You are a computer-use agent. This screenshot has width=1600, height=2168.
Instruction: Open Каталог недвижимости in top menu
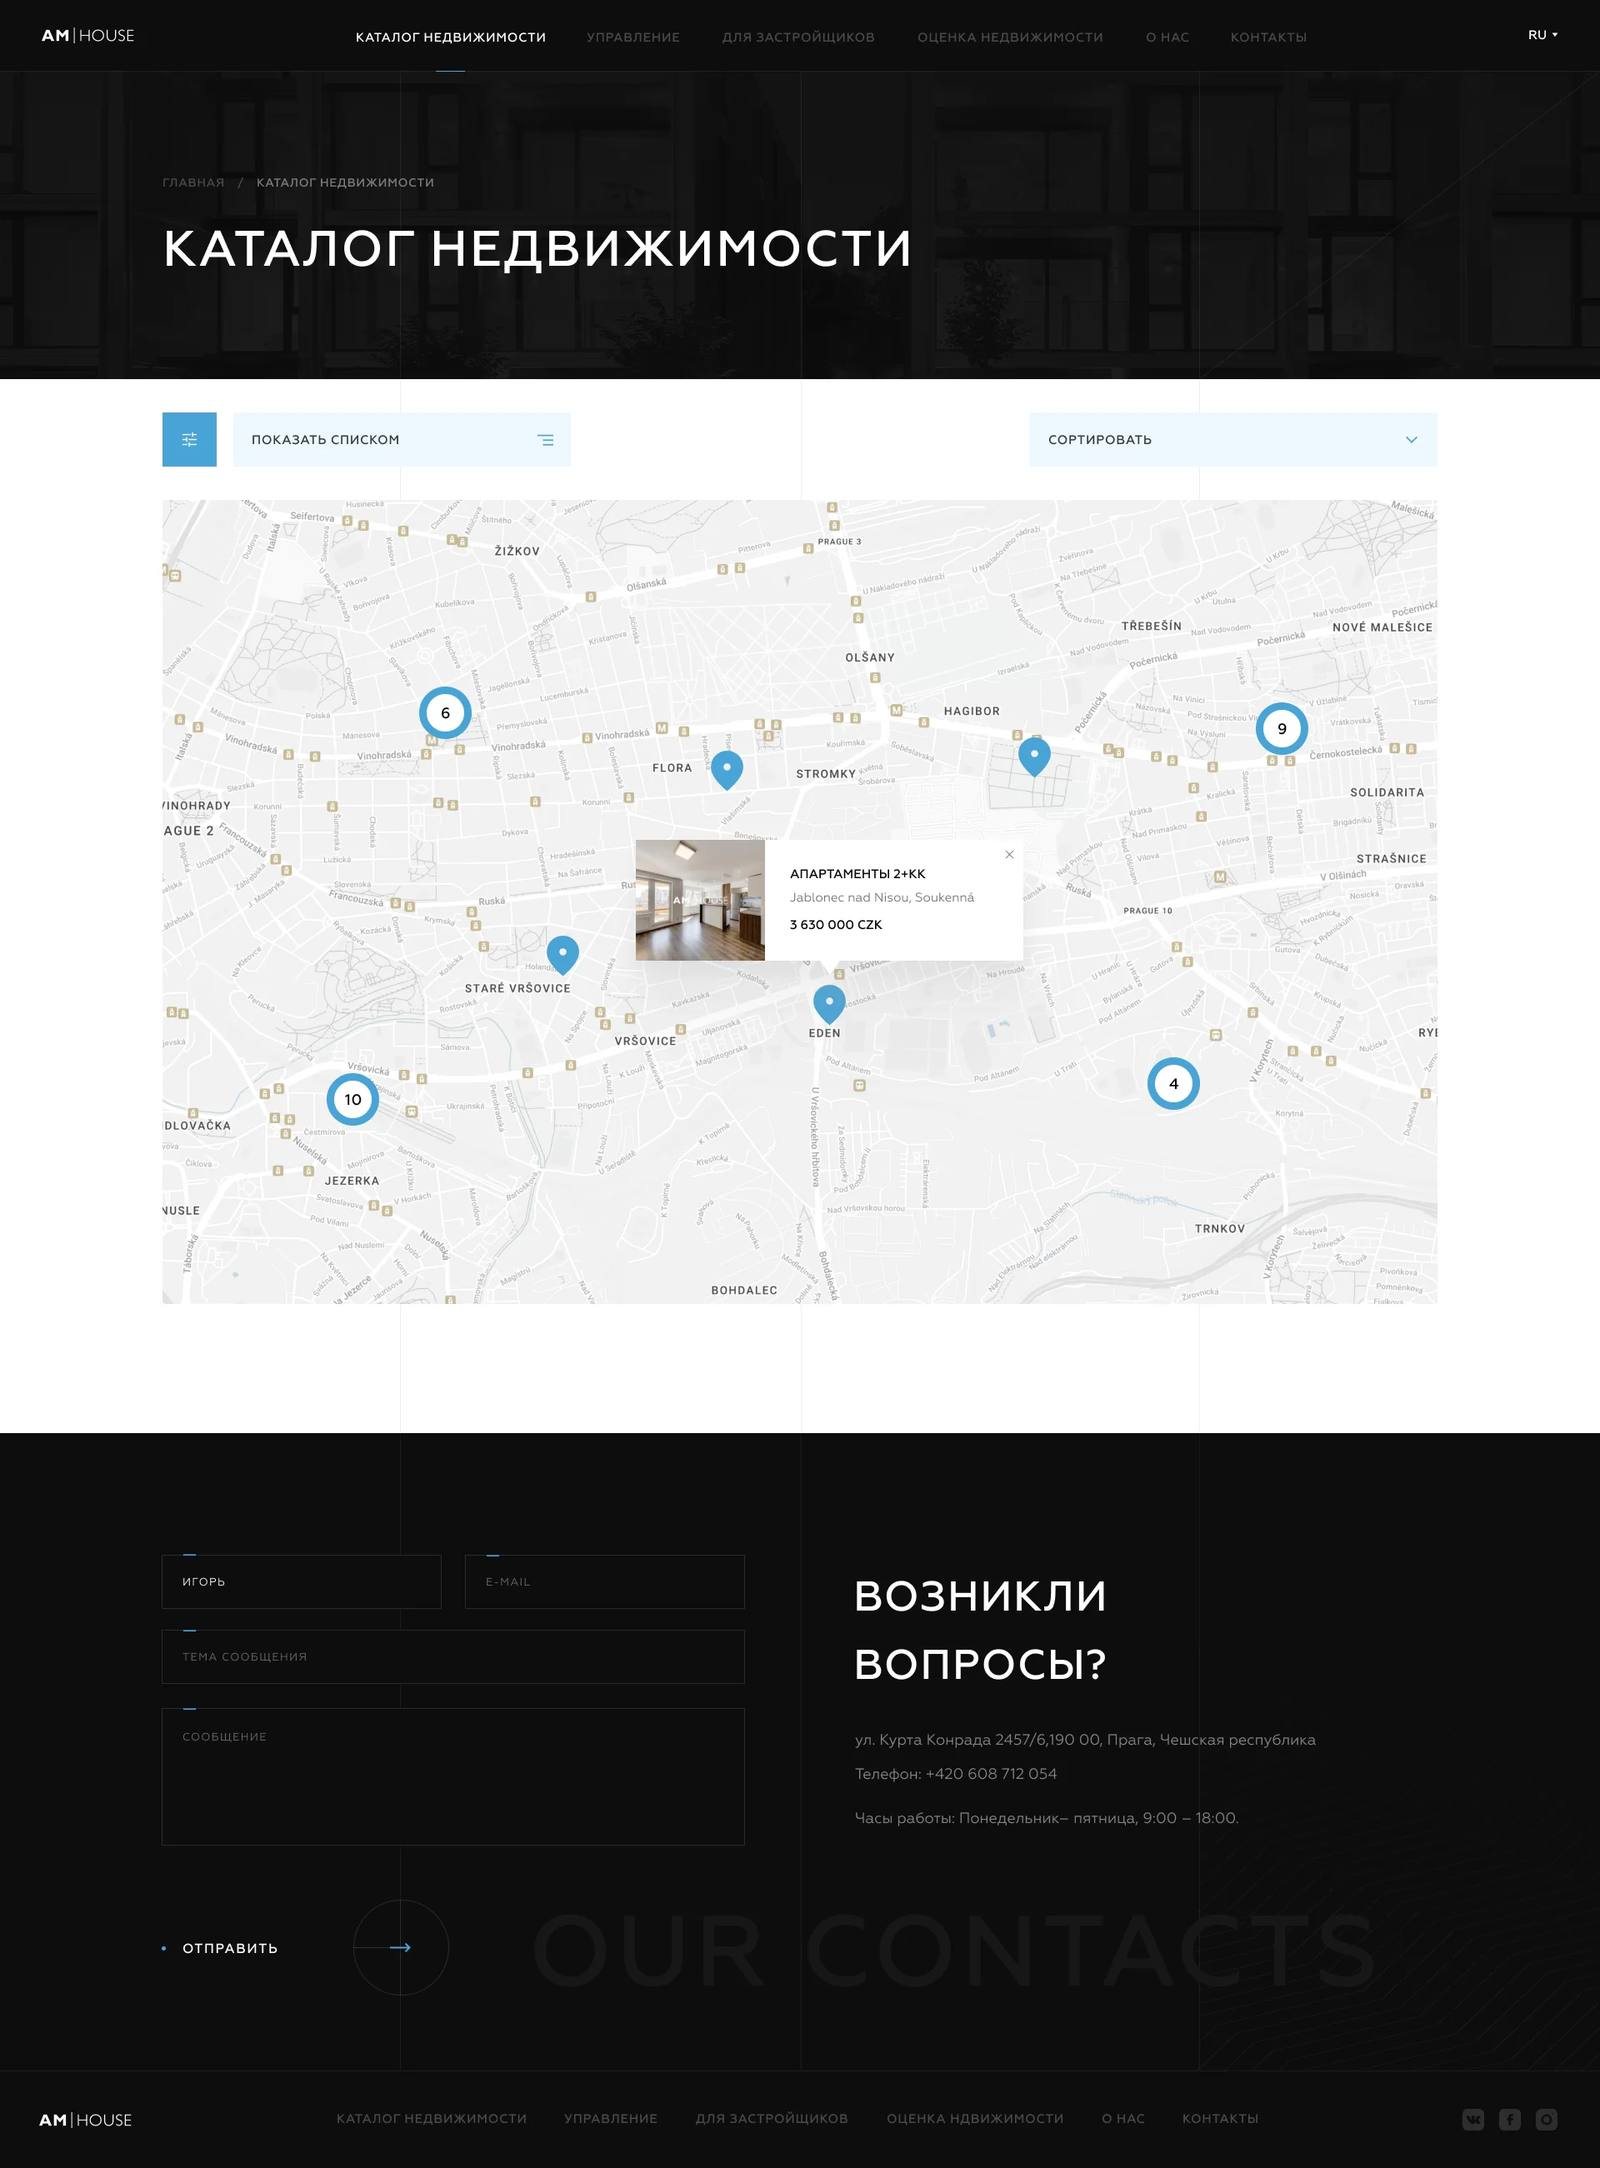coord(451,37)
